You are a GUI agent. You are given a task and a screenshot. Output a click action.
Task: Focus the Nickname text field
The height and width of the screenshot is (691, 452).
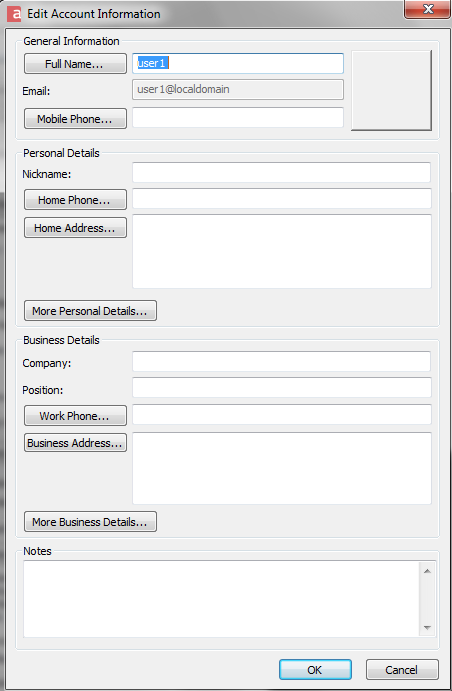coord(282,172)
